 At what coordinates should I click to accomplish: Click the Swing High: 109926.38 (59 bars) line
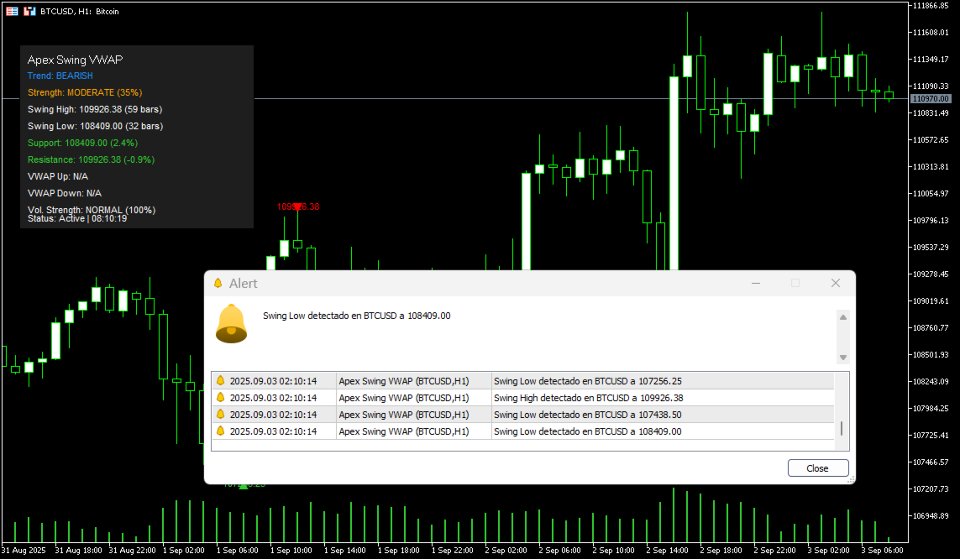(95, 109)
